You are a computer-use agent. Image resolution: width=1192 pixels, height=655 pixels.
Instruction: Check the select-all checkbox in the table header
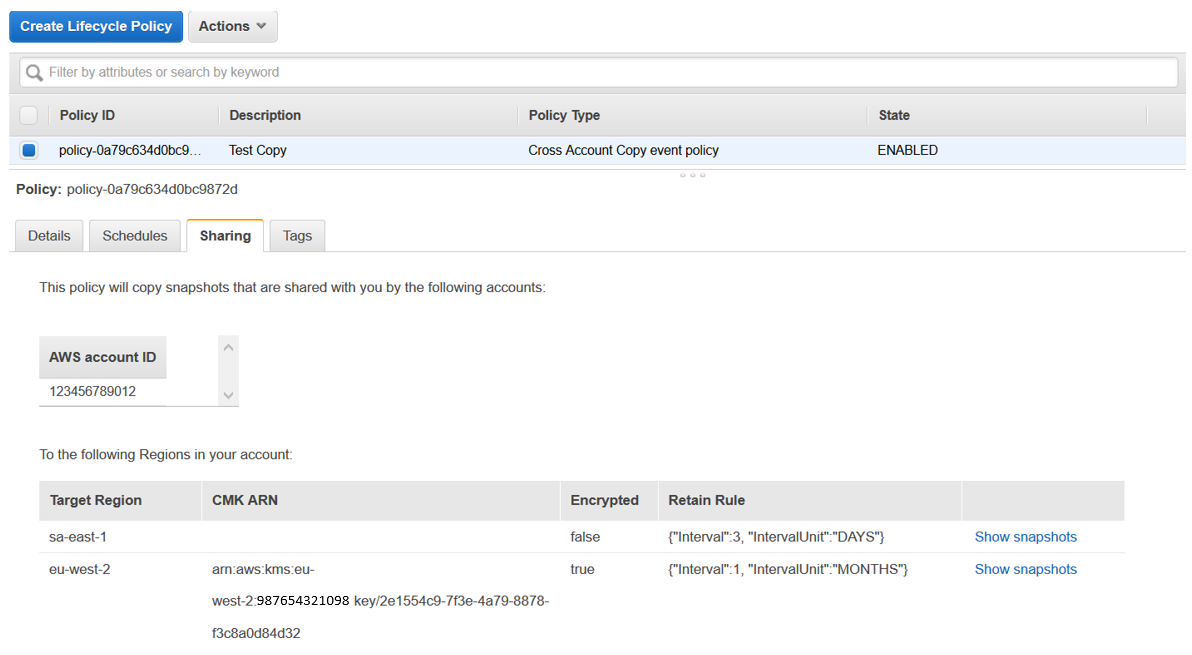coord(29,115)
